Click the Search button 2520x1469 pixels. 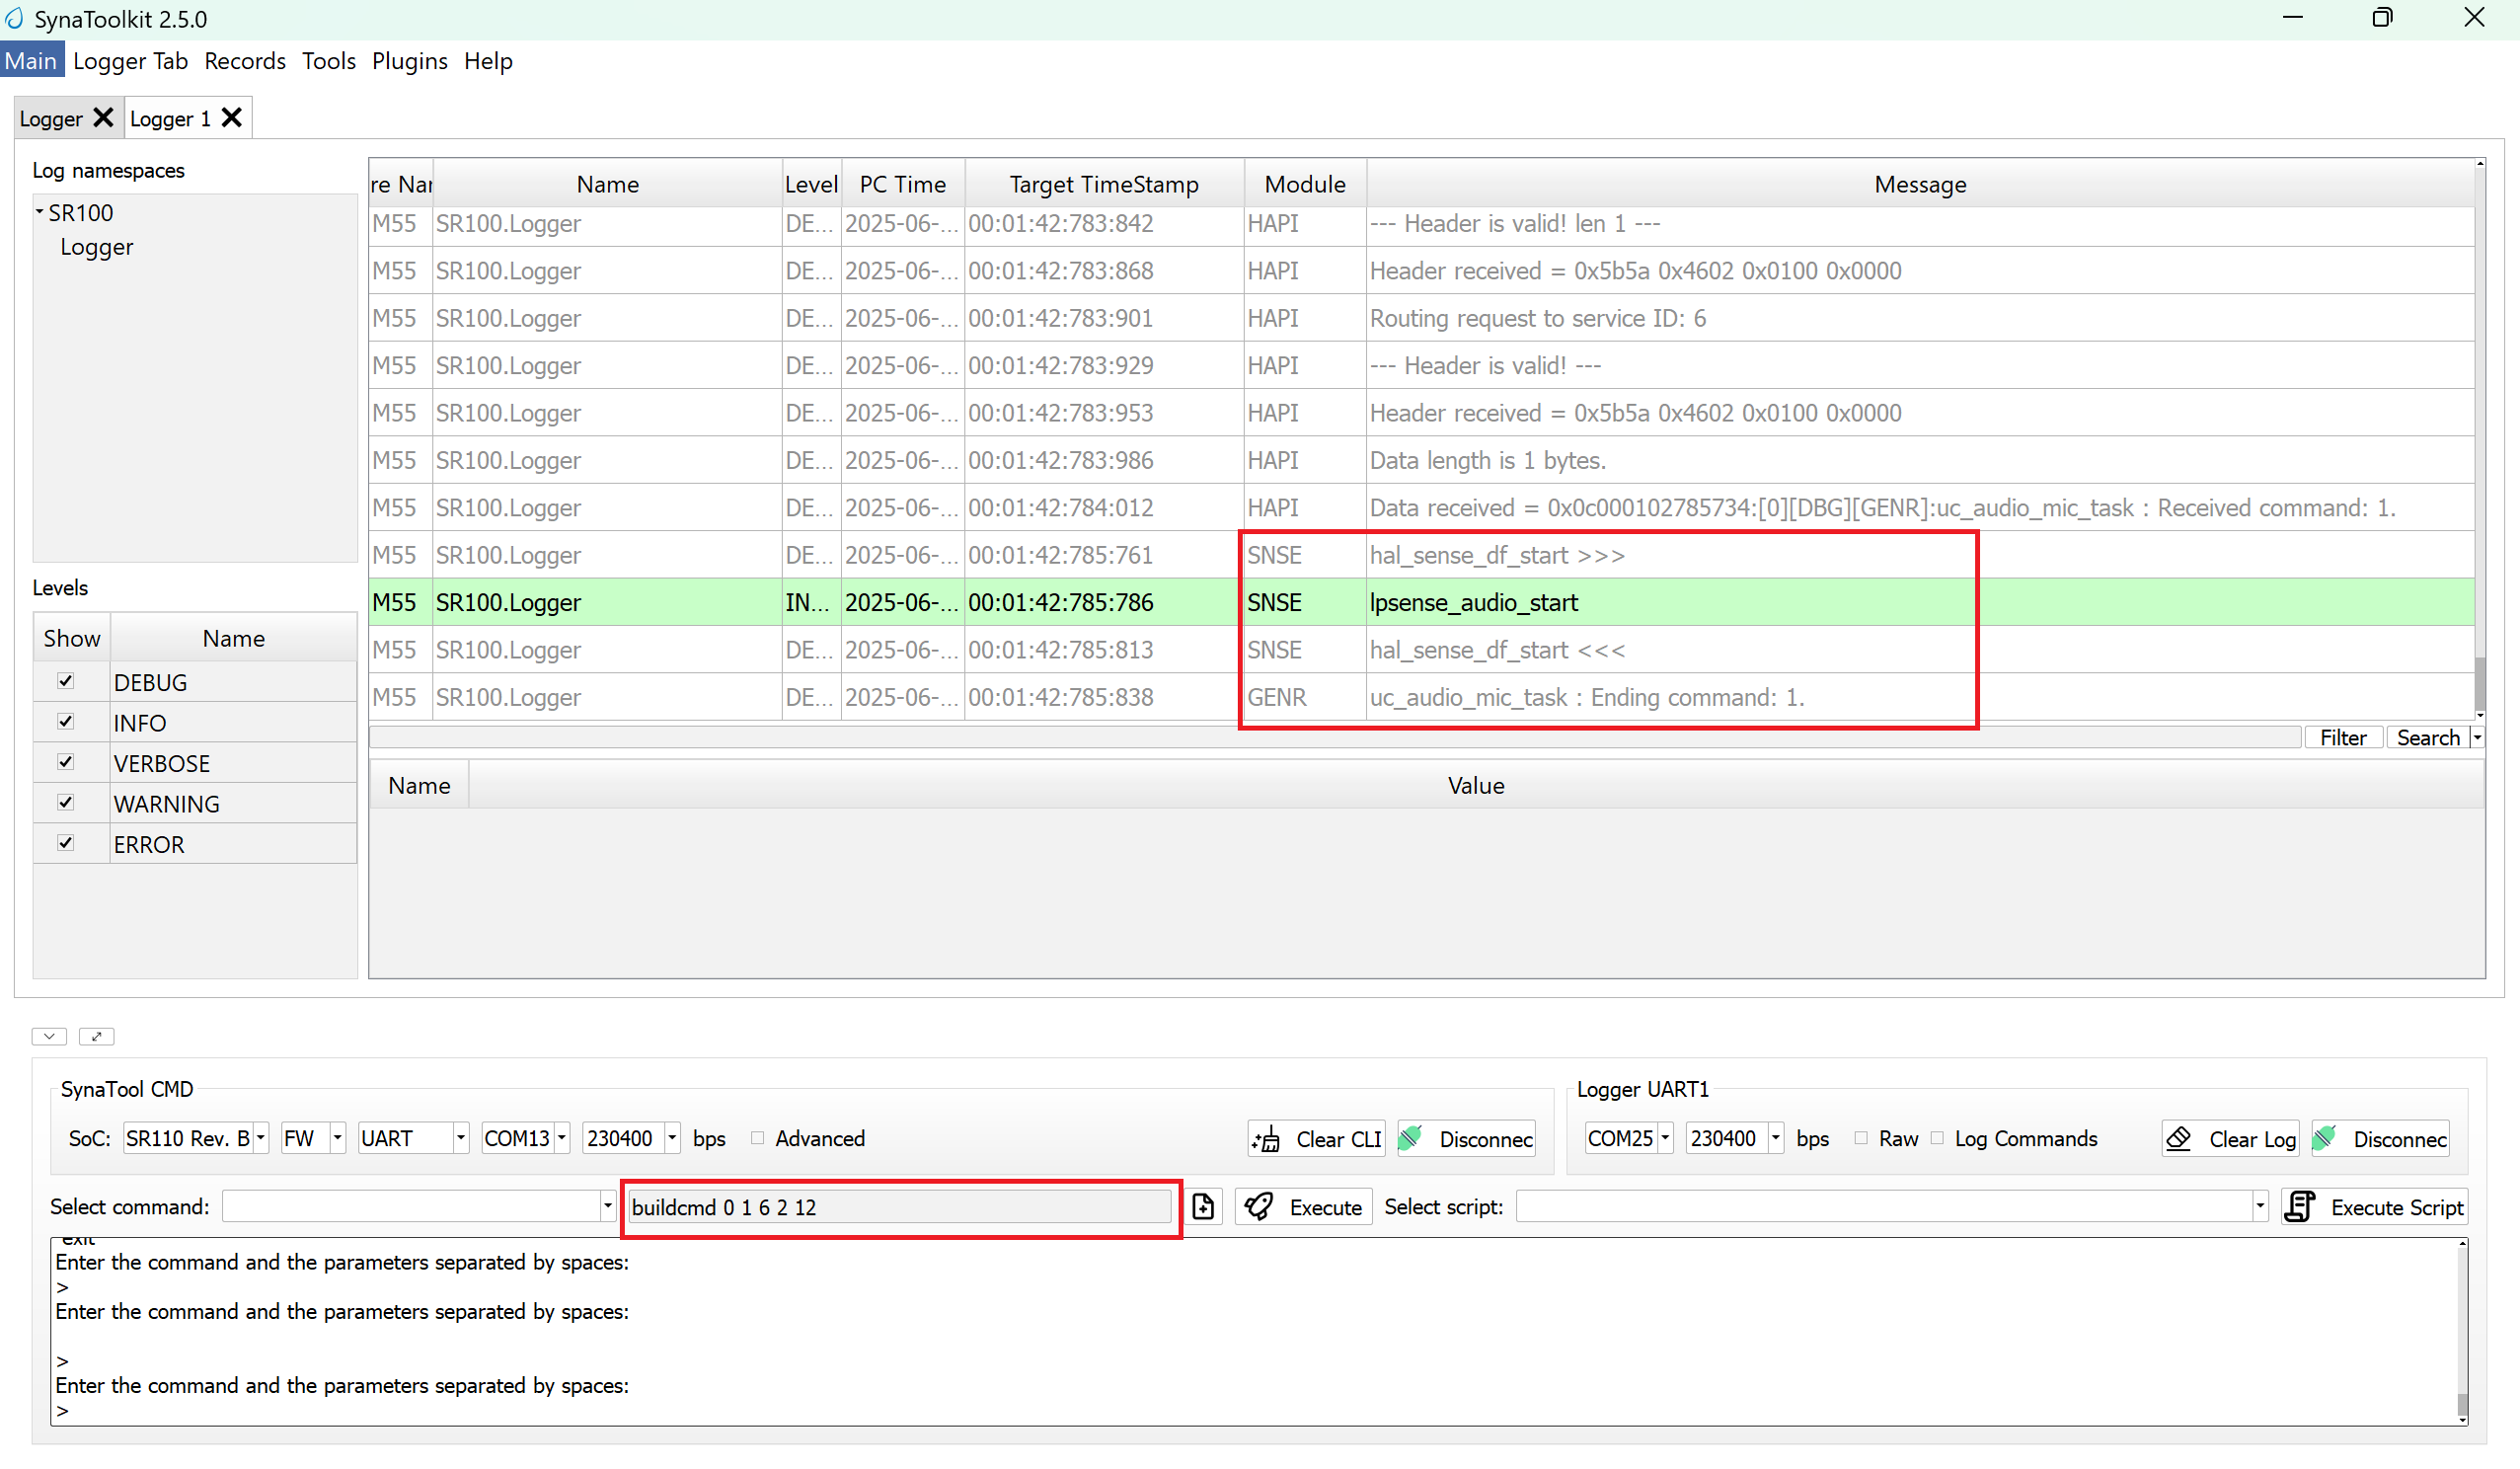click(2428, 738)
